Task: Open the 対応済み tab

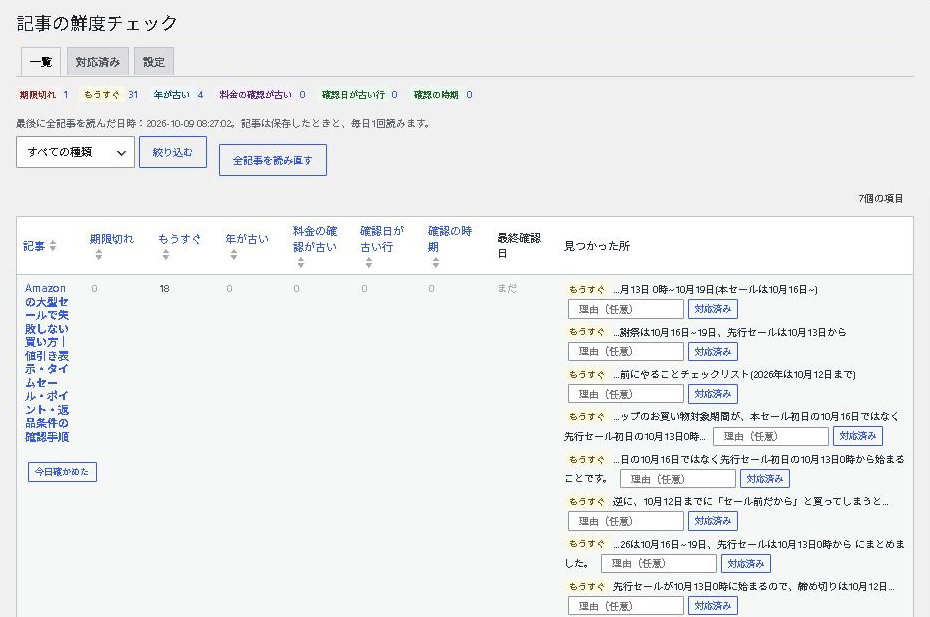Action: tap(97, 62)
